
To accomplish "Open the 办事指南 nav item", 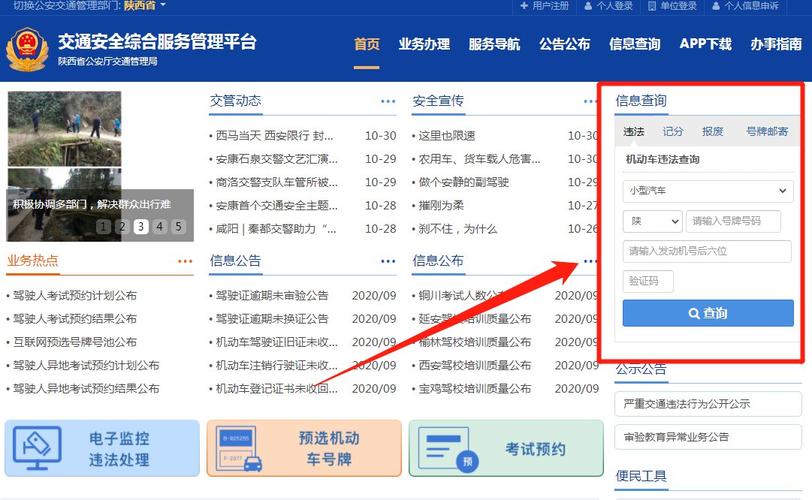I will tap(776, 45).
